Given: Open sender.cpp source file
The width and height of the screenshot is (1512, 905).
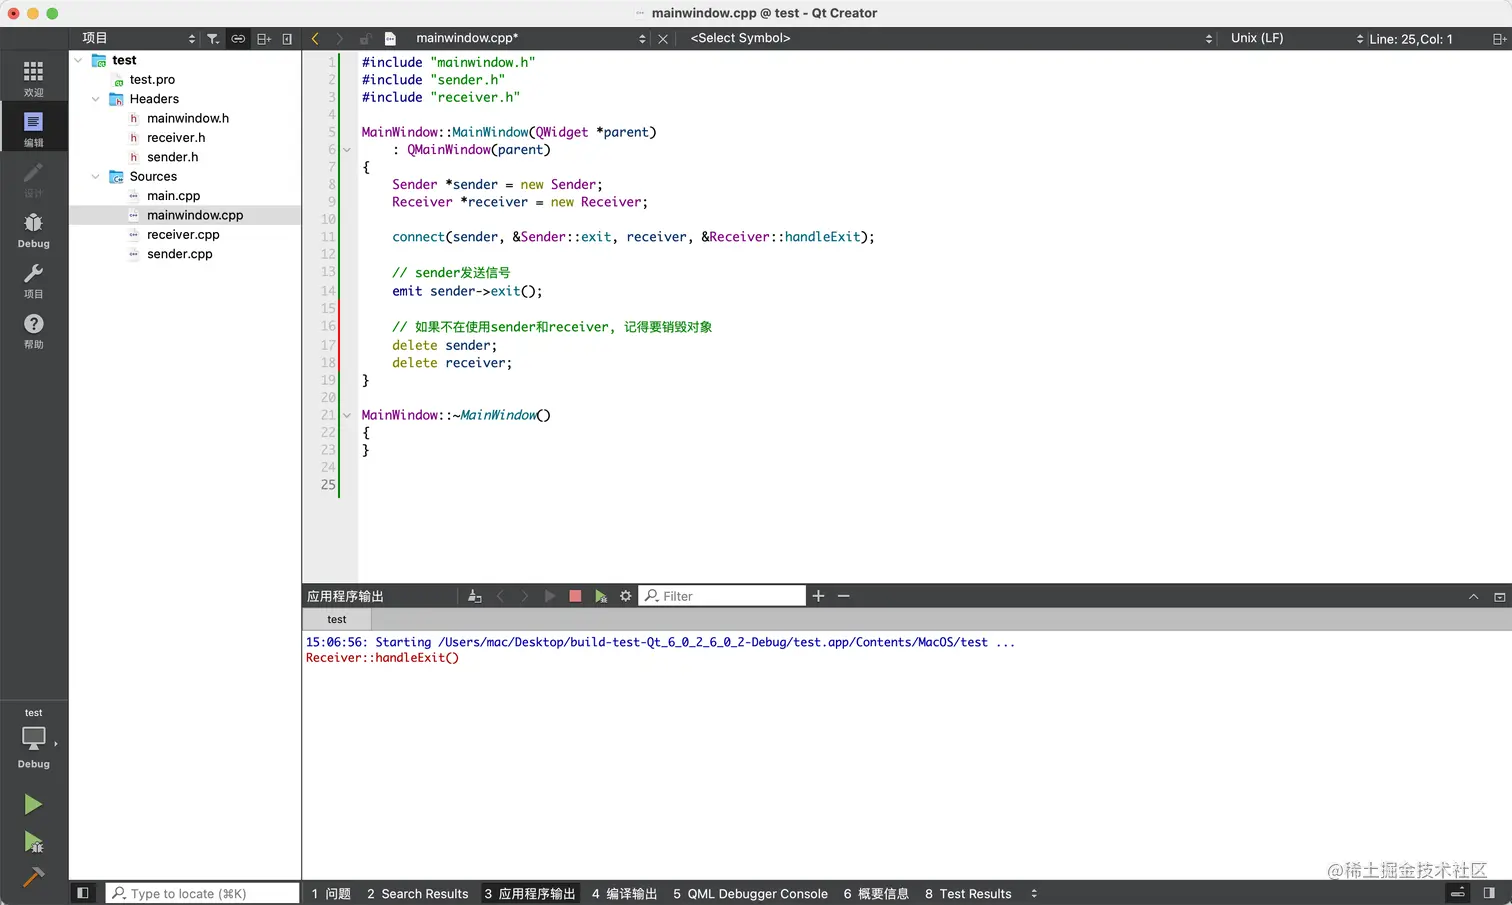Looking at the screenshot, I should tap(179, 254).
